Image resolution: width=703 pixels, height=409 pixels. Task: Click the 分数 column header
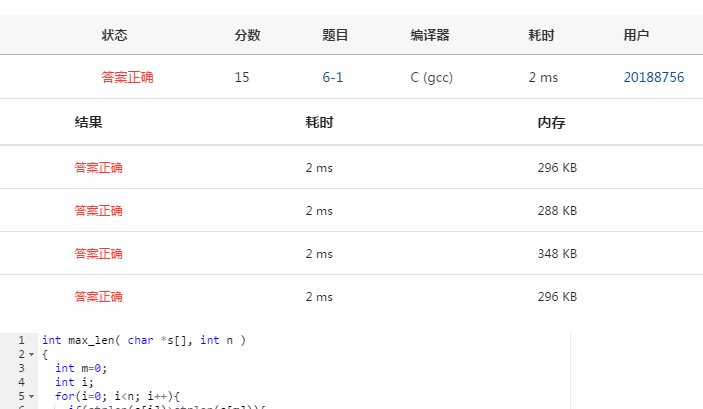[x=247, y=35]
